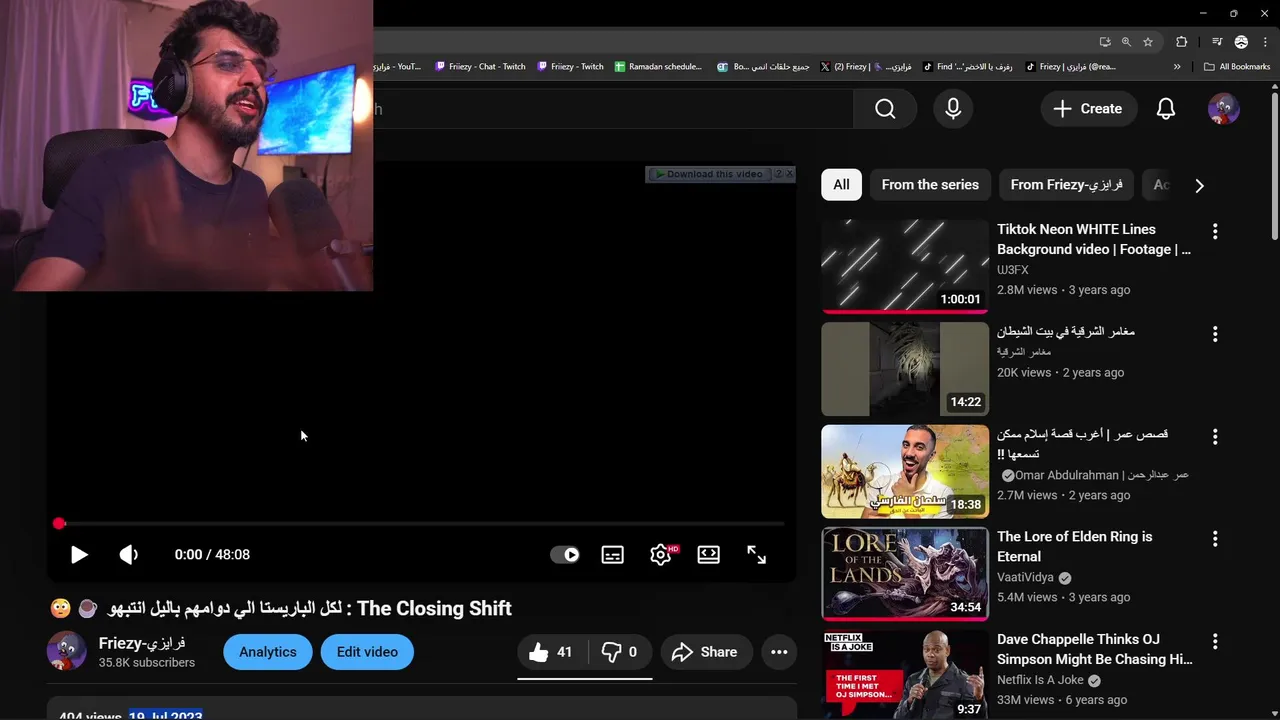Open more actions ellipsis below video
This screenshot has width=1280, height=720.
tap(779, 652)
